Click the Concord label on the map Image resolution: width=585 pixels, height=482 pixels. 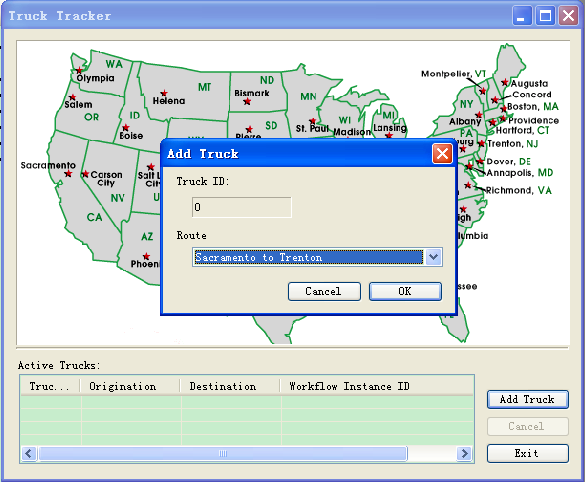532,94
